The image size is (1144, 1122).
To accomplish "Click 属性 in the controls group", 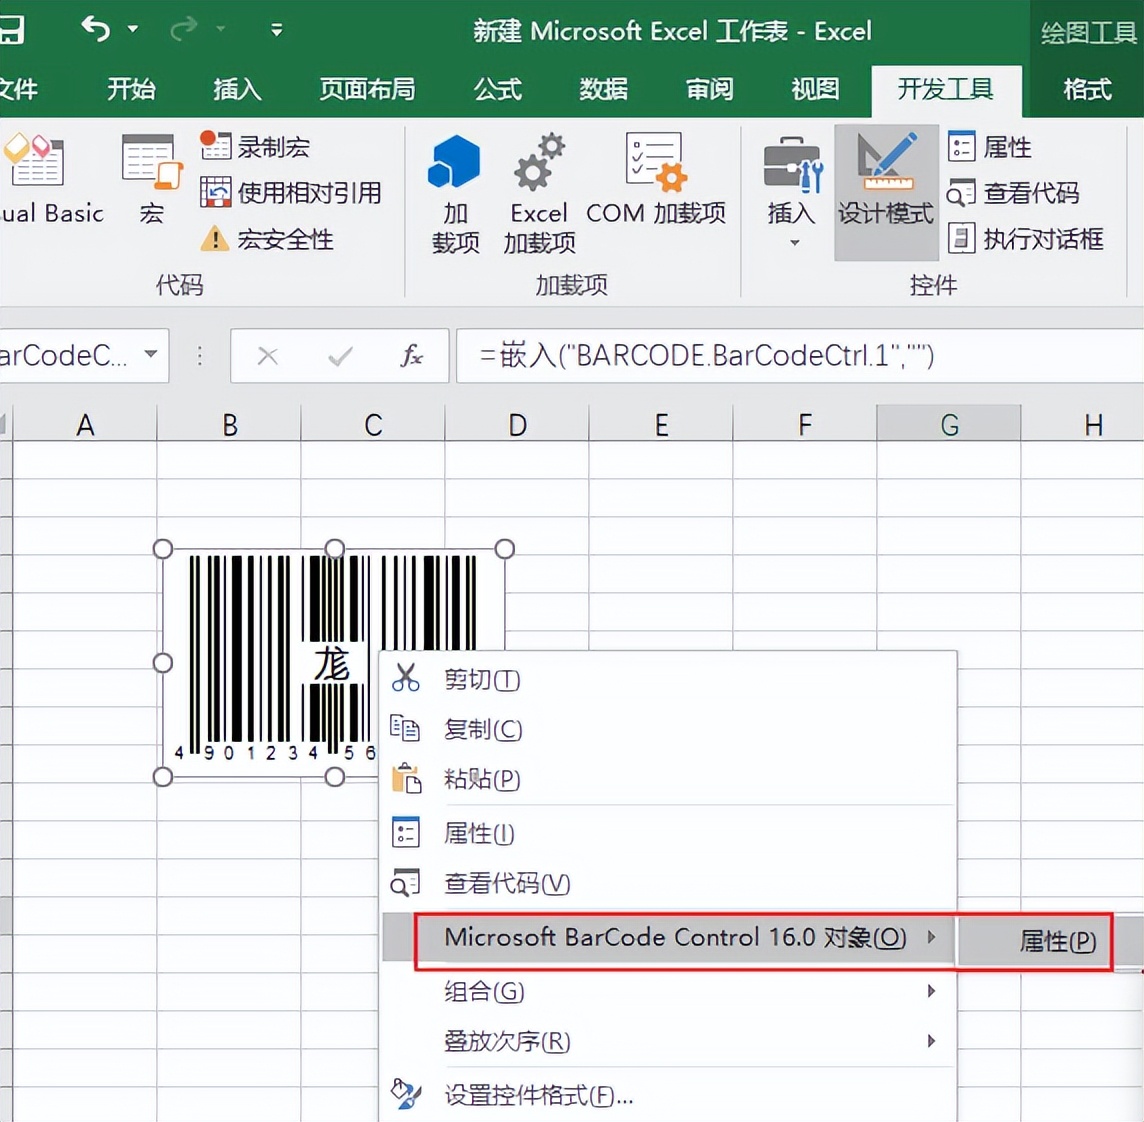I will 990,147.
